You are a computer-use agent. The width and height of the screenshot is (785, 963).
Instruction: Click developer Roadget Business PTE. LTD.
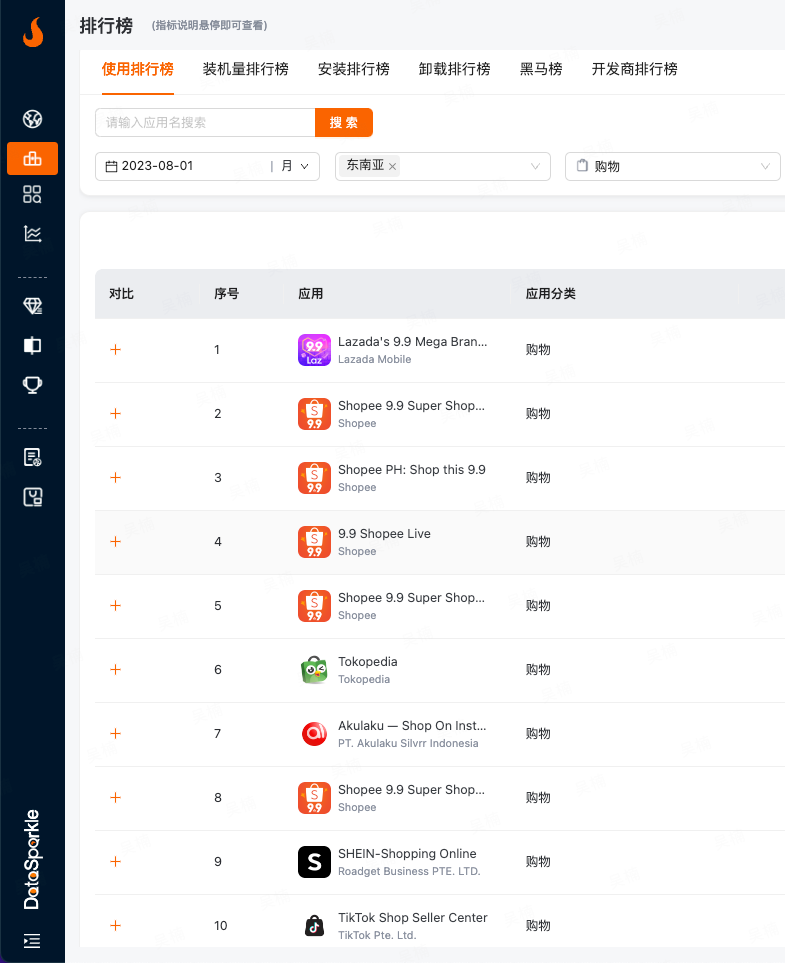pyautogui.click(x=409, y=871)
